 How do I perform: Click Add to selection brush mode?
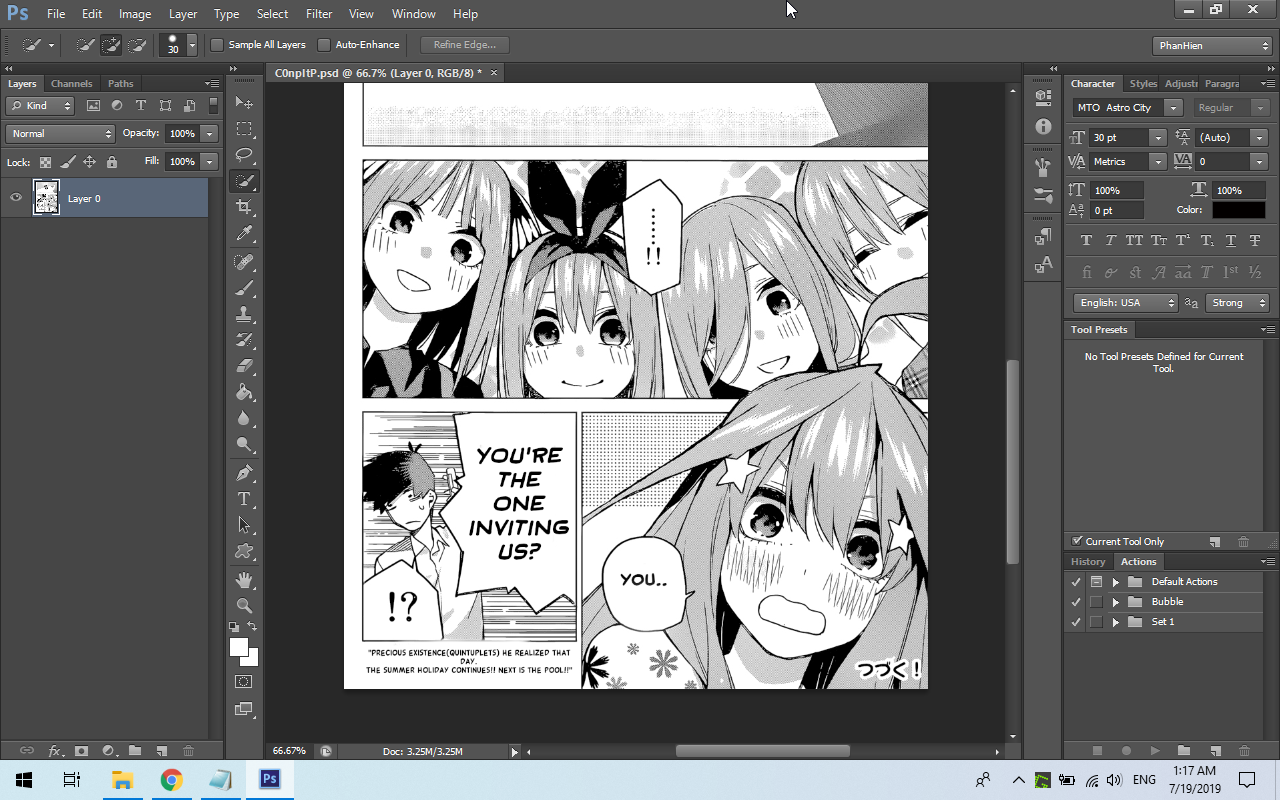pyautogui.click(x=111, y=45)
